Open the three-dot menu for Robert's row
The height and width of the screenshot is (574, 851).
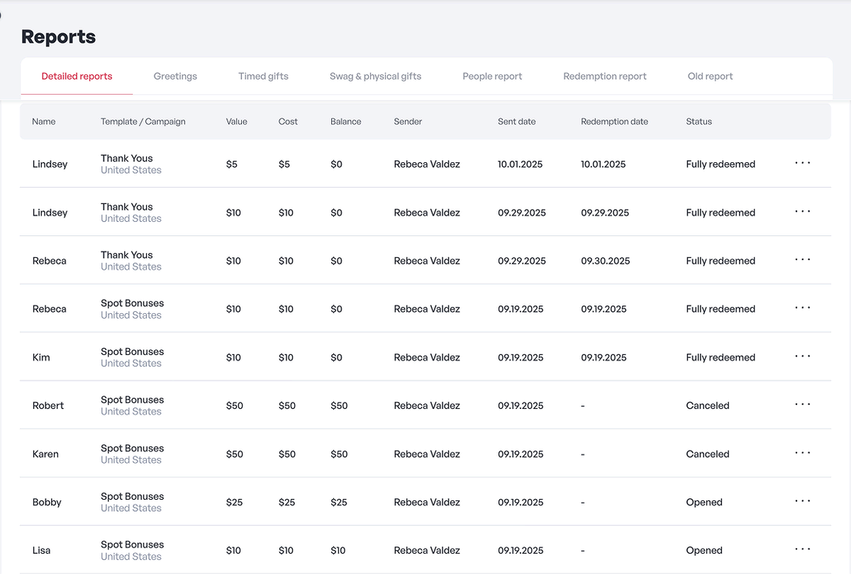802,404
